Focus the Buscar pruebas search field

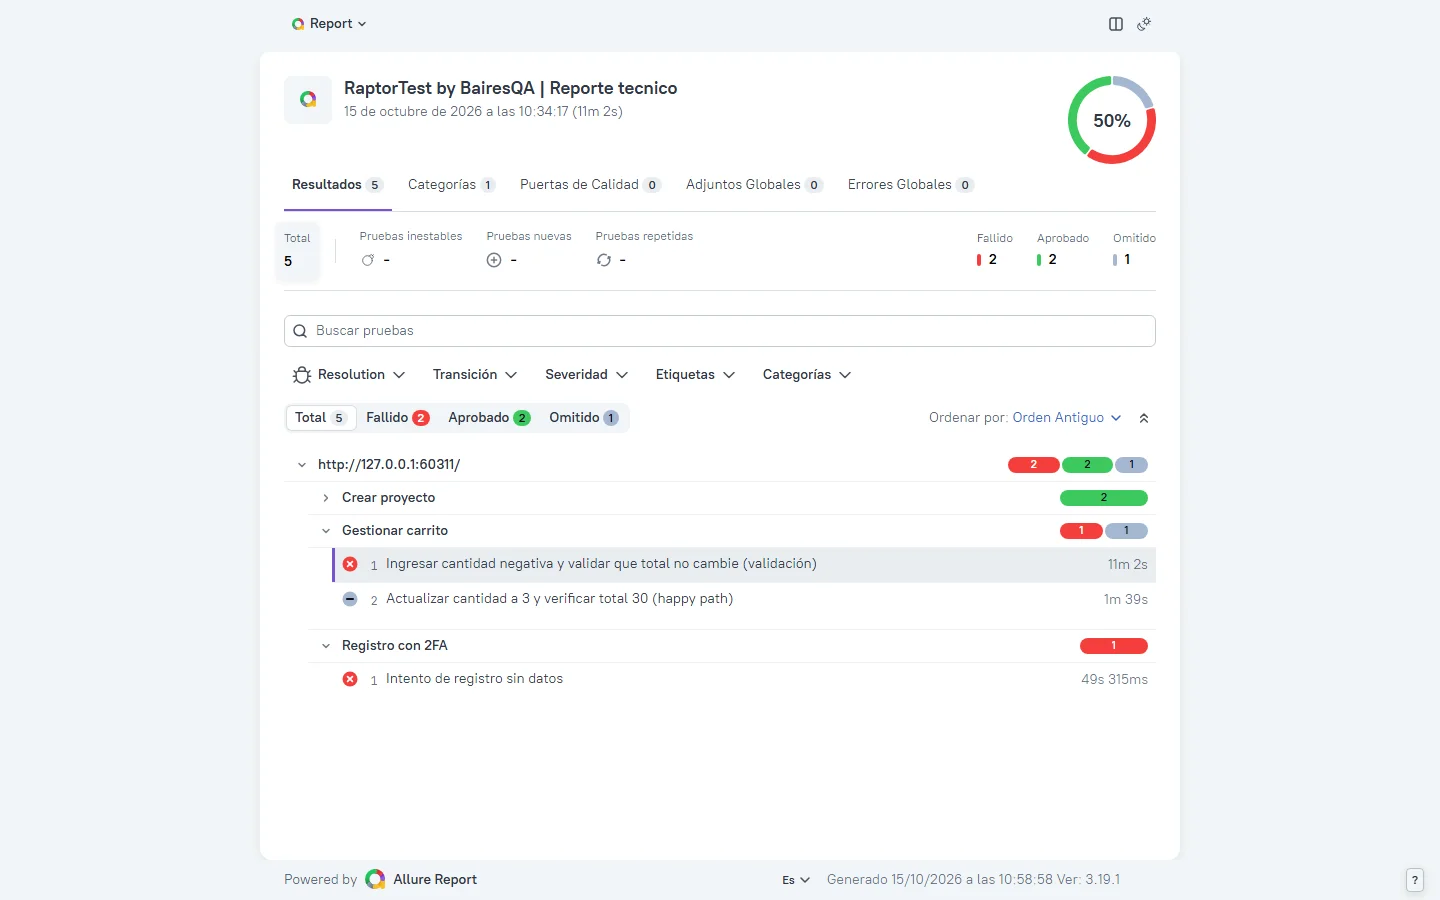pyautogui.click(x=720, y=331)
